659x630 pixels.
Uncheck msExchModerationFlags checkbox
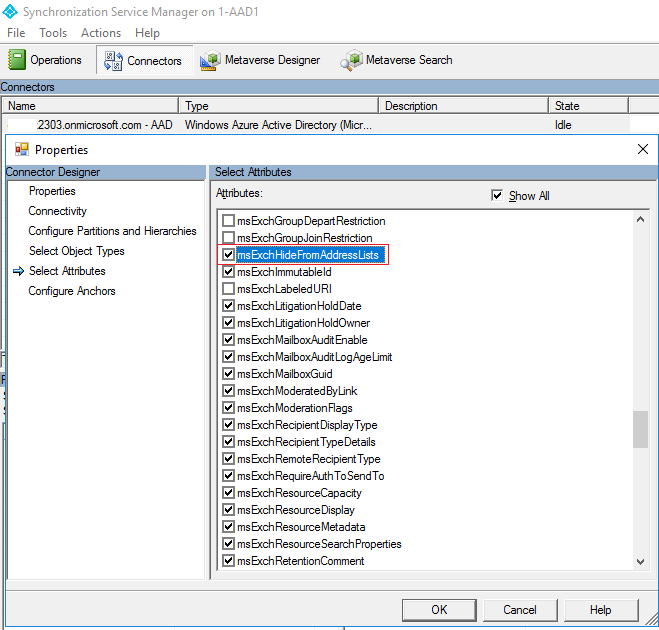[228, 408]
